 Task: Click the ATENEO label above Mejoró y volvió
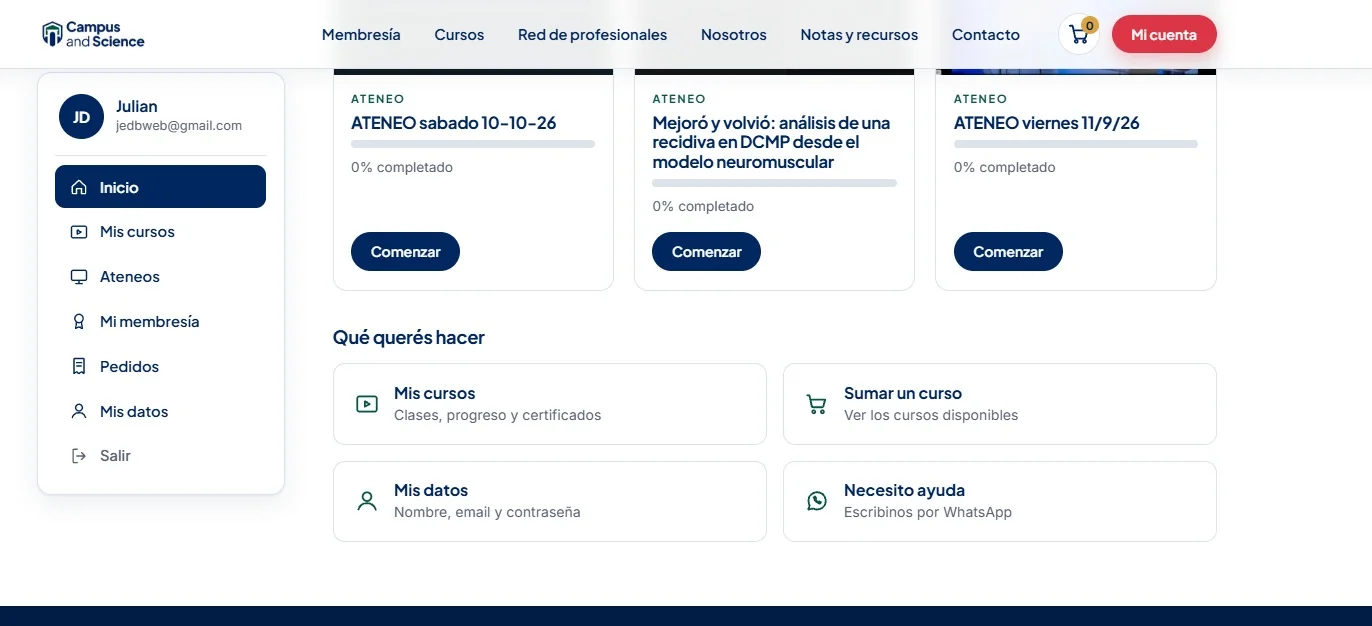[679, 99]
